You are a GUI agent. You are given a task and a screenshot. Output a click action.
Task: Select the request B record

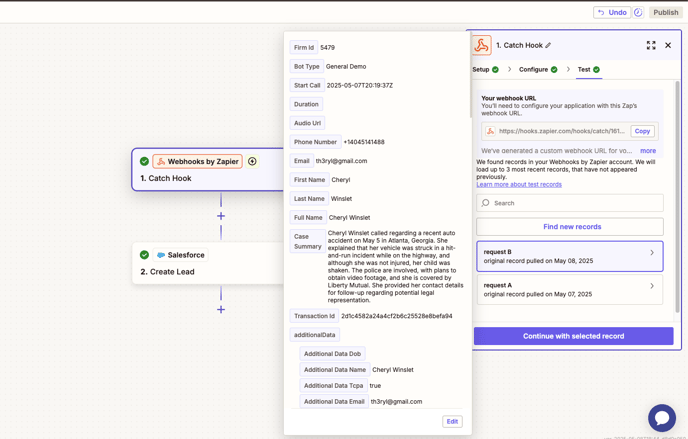560,256
